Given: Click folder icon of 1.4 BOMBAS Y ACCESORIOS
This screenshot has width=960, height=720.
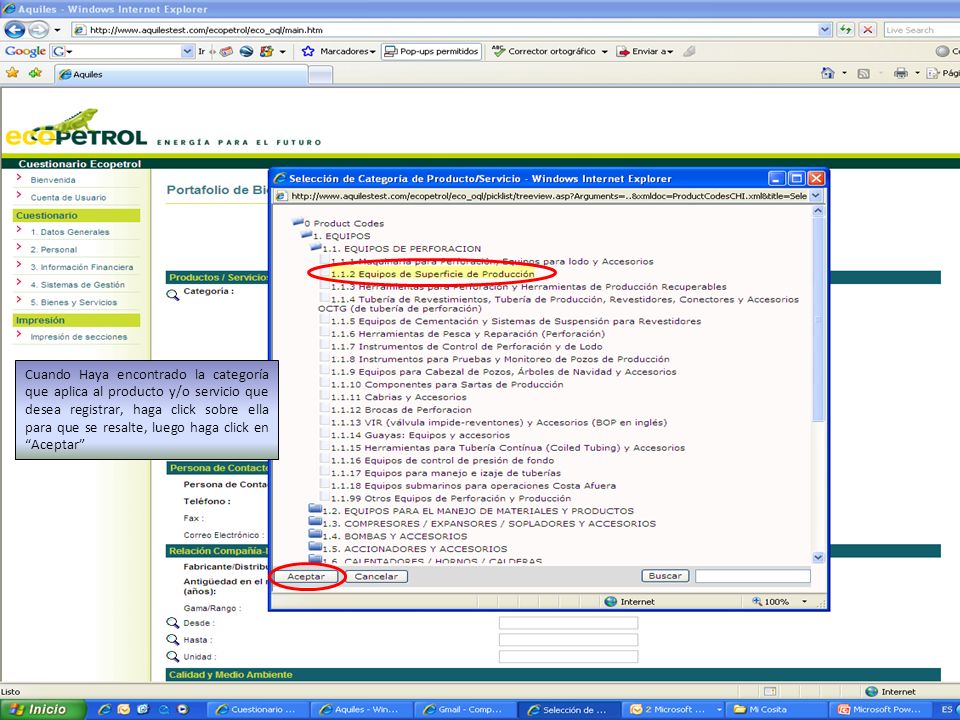Looking at the screenshot, I should [x=315, y=534].
